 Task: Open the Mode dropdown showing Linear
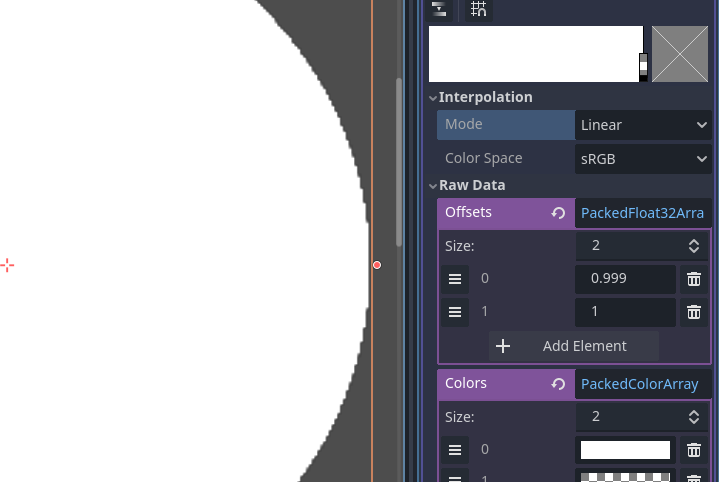(x=643, y=125)
